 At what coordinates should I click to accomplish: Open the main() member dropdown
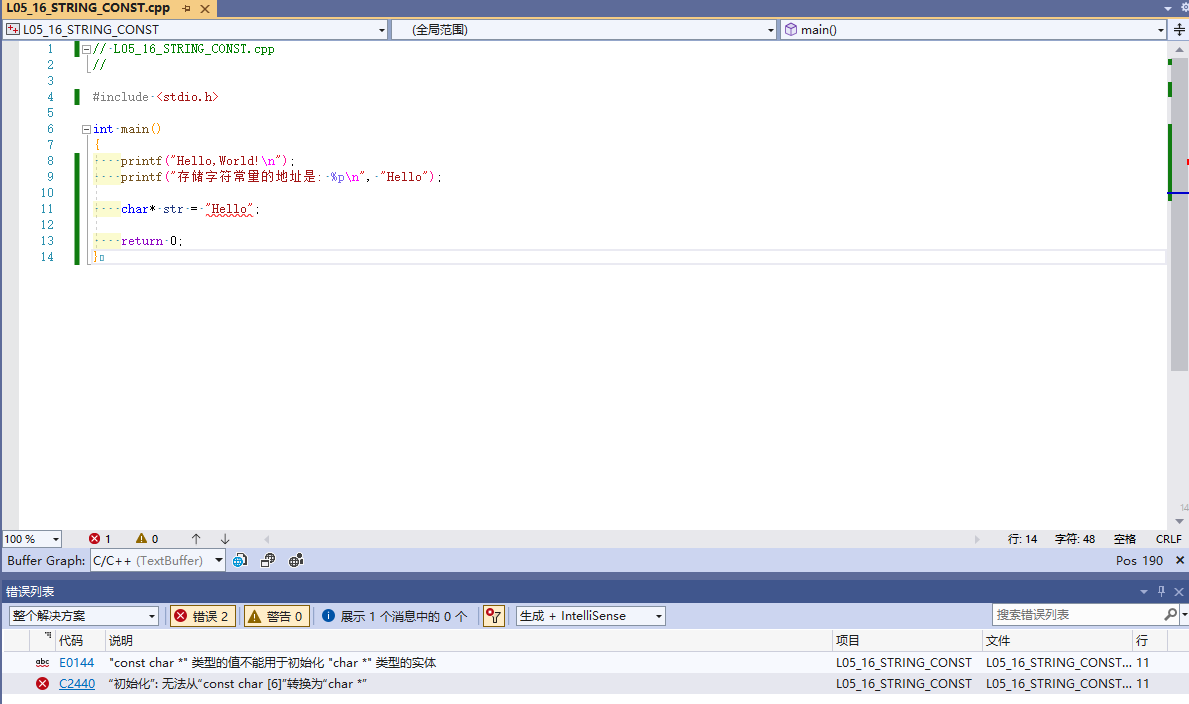click(974, 30)
